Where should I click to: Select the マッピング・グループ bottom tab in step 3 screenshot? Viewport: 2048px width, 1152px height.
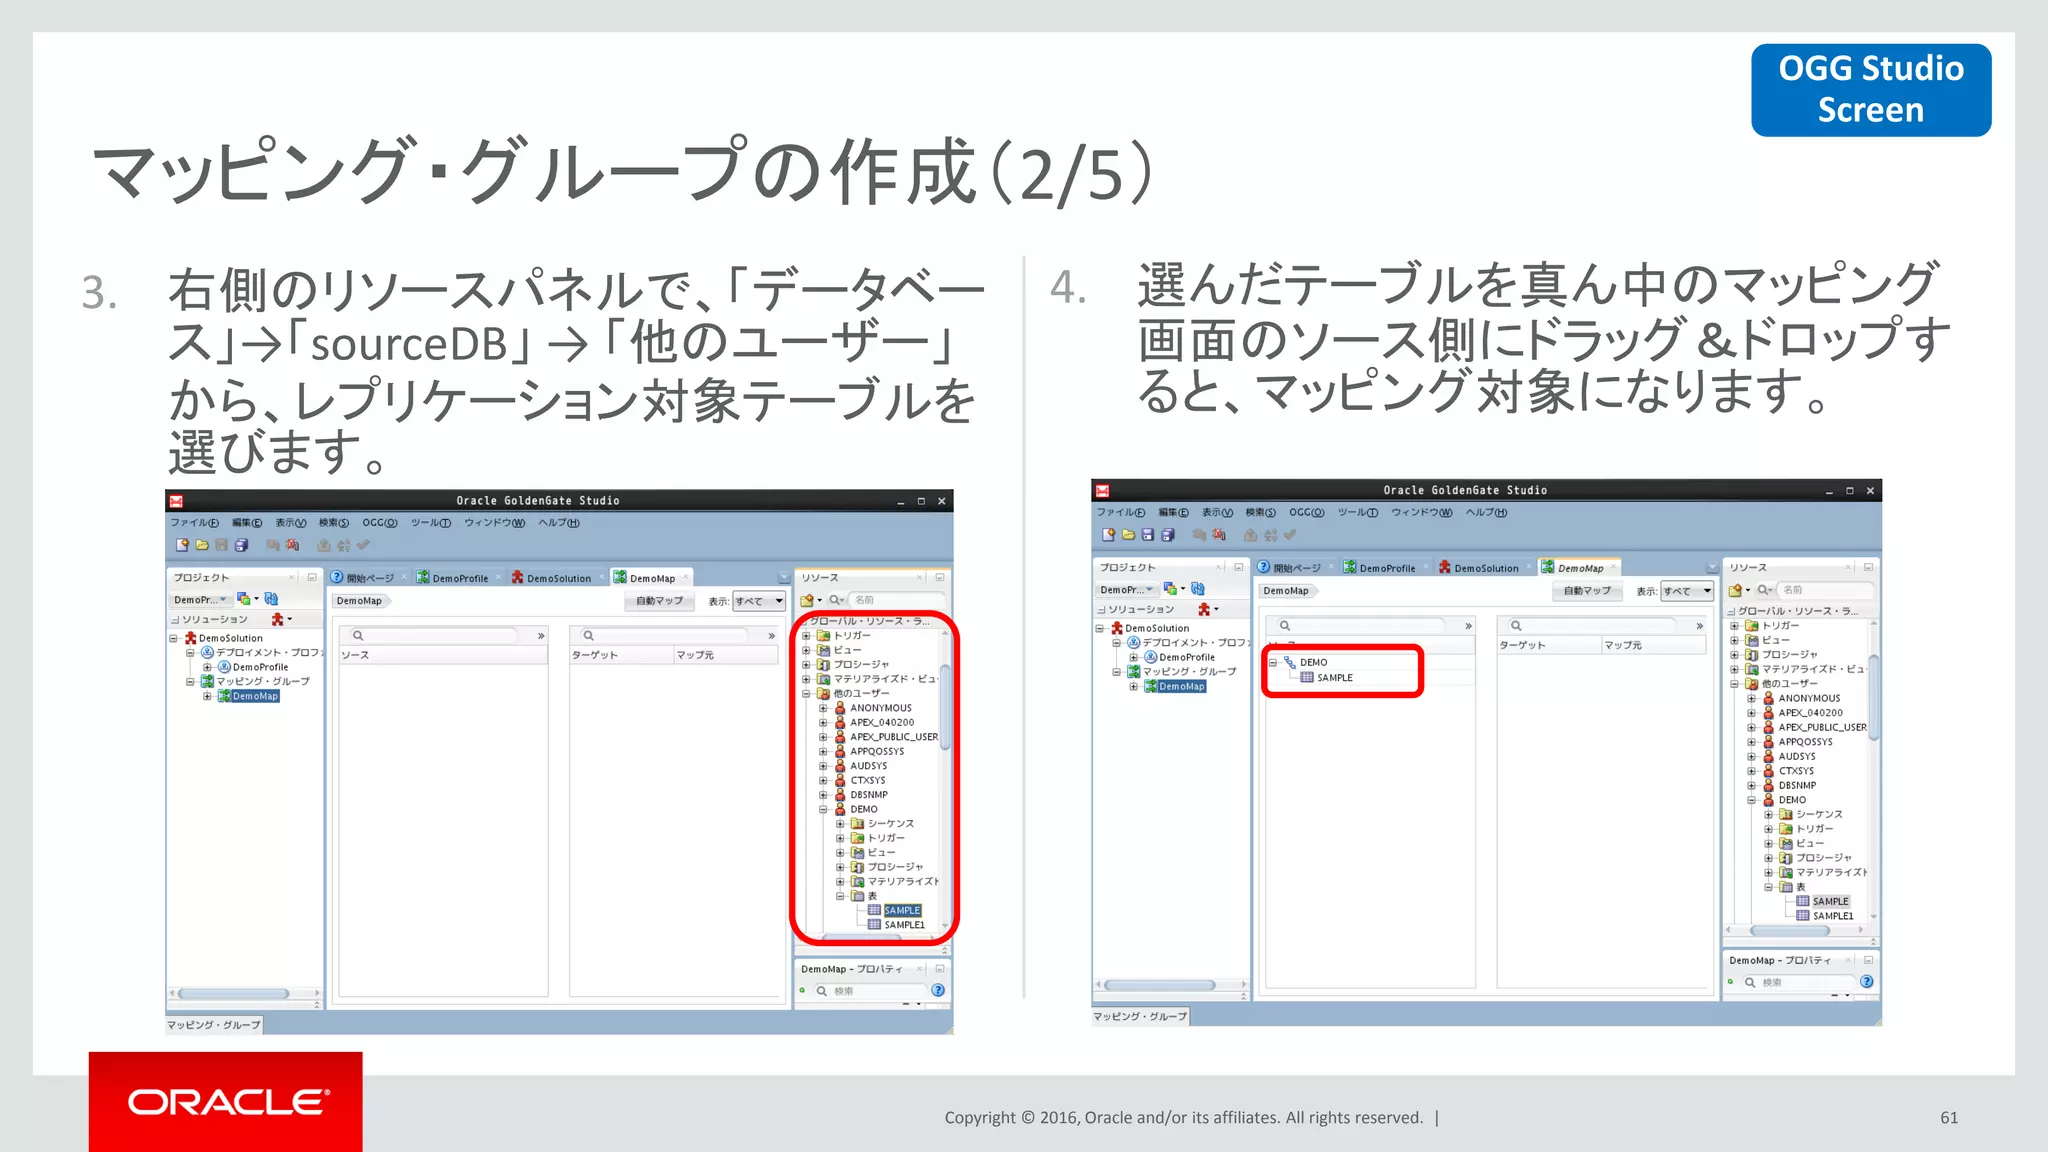click(214, 1025)
